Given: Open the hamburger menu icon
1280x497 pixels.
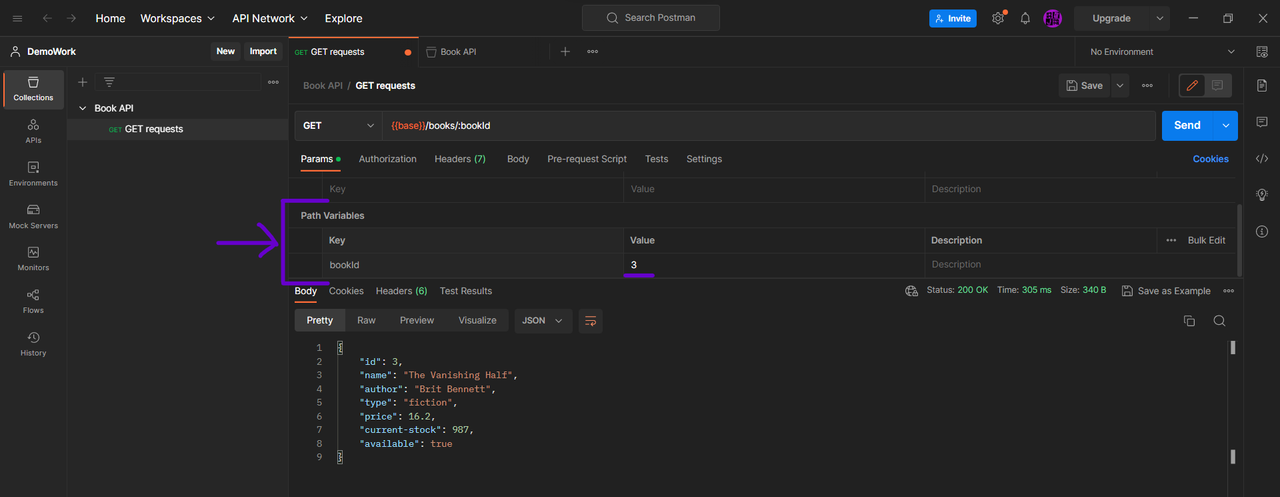Looking at the screenshot, I should point(17,18).
